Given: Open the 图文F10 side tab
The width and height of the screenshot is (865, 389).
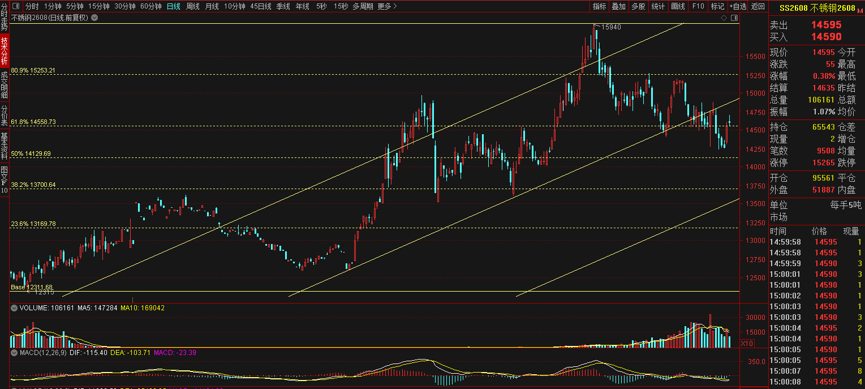Looking at the screenshot, I should pyautogui.click(x=4, y=179).
